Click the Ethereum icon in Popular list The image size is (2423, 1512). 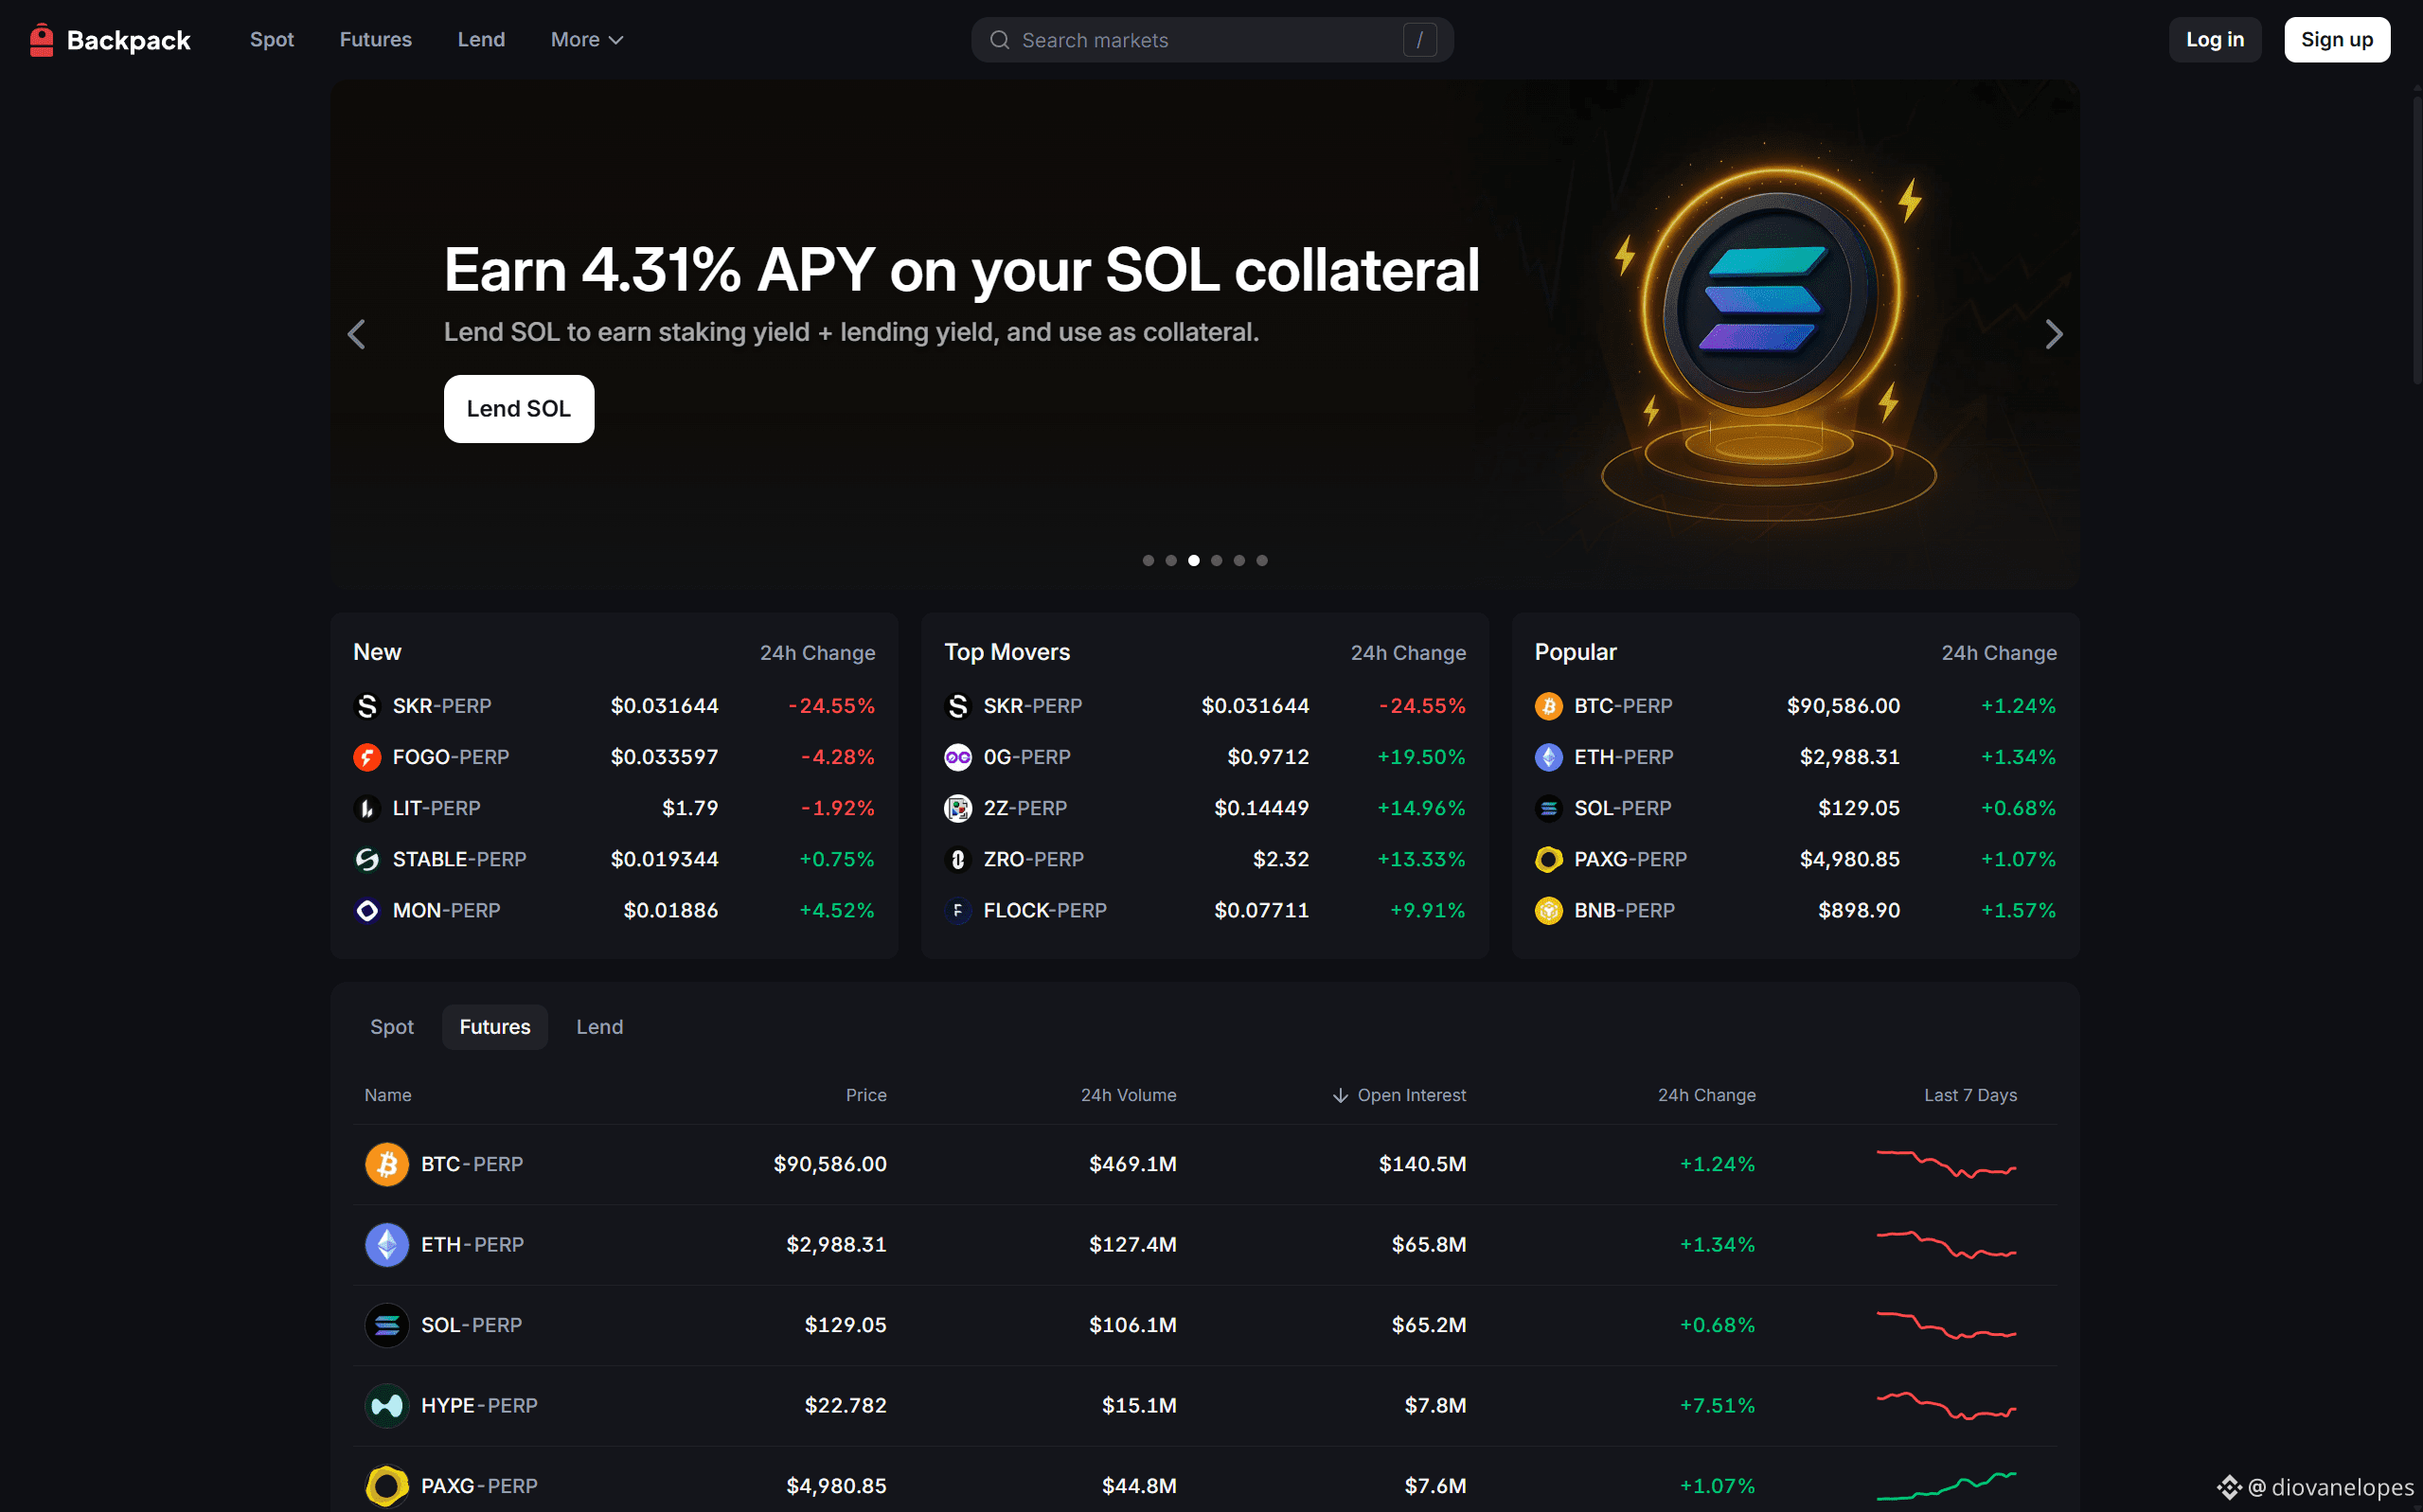tap(1548, 757)
